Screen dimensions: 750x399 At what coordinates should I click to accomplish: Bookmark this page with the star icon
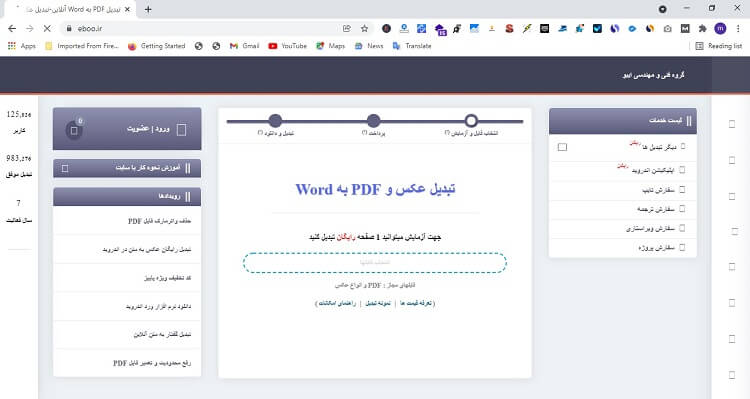[364, 29]
